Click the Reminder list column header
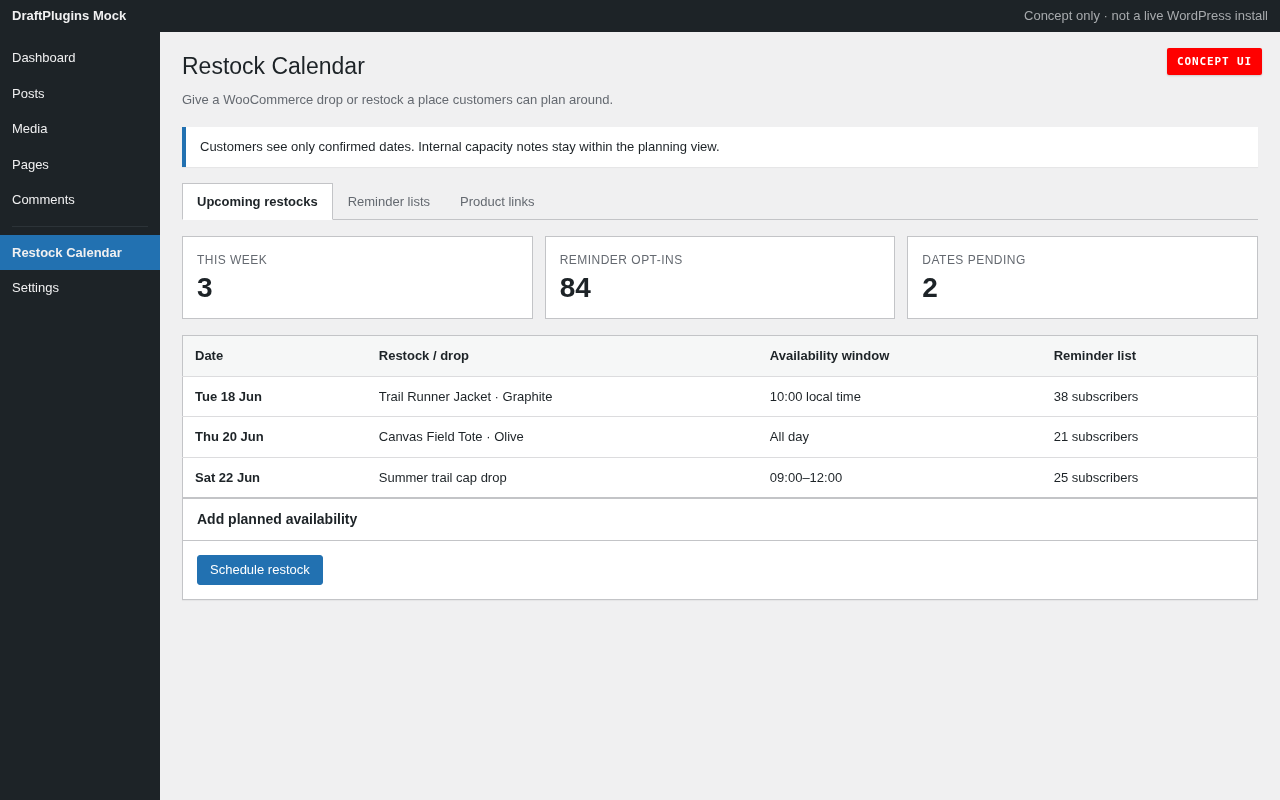 (x=1149, y=356)
